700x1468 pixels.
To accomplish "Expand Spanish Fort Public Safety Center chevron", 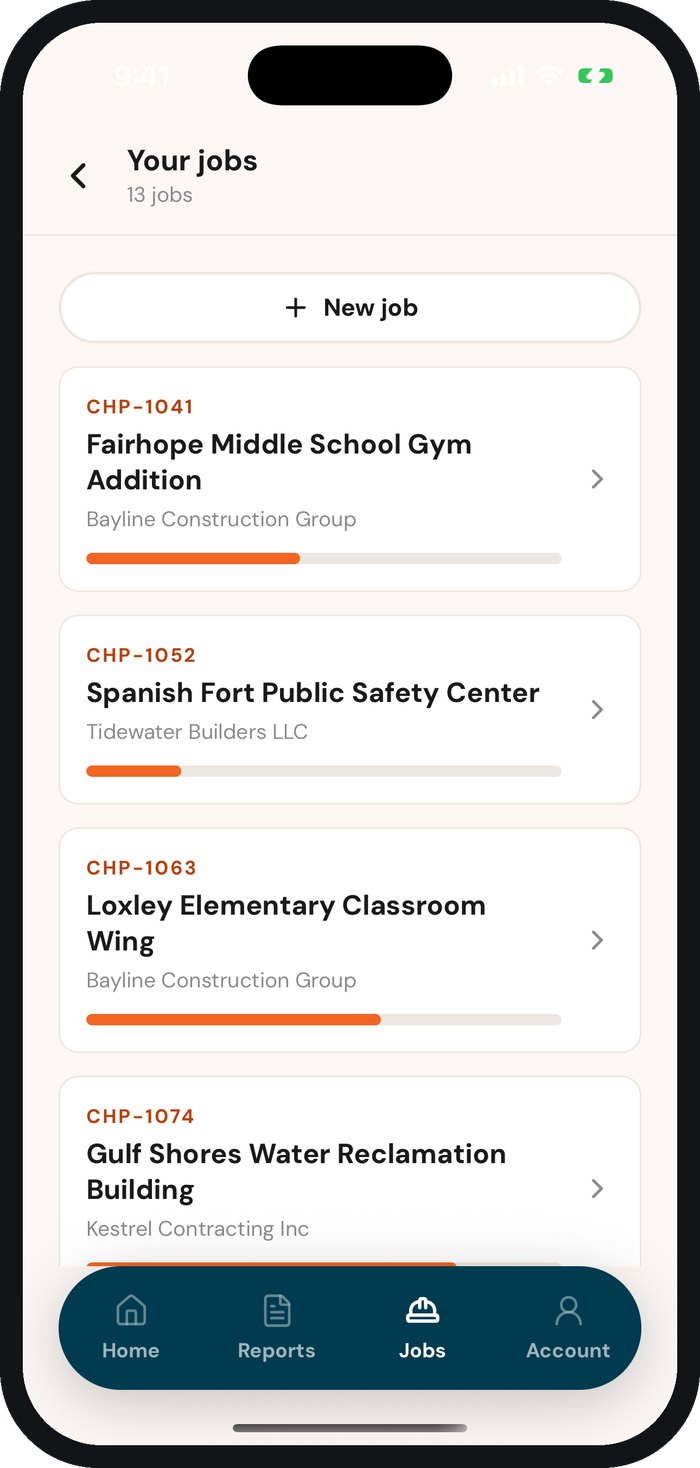I will click(x=597, y=709).
